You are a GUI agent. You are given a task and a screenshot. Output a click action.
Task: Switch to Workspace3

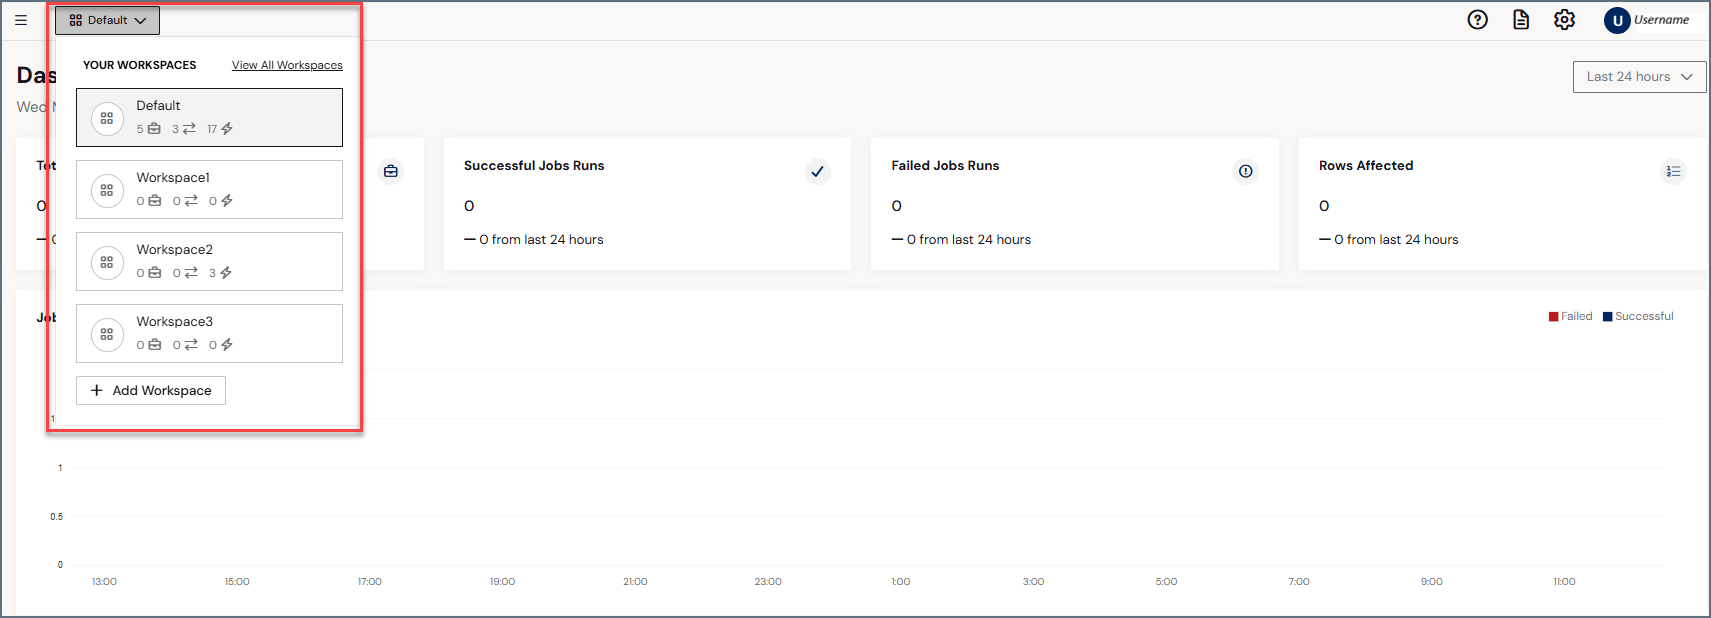pos(209,334)
